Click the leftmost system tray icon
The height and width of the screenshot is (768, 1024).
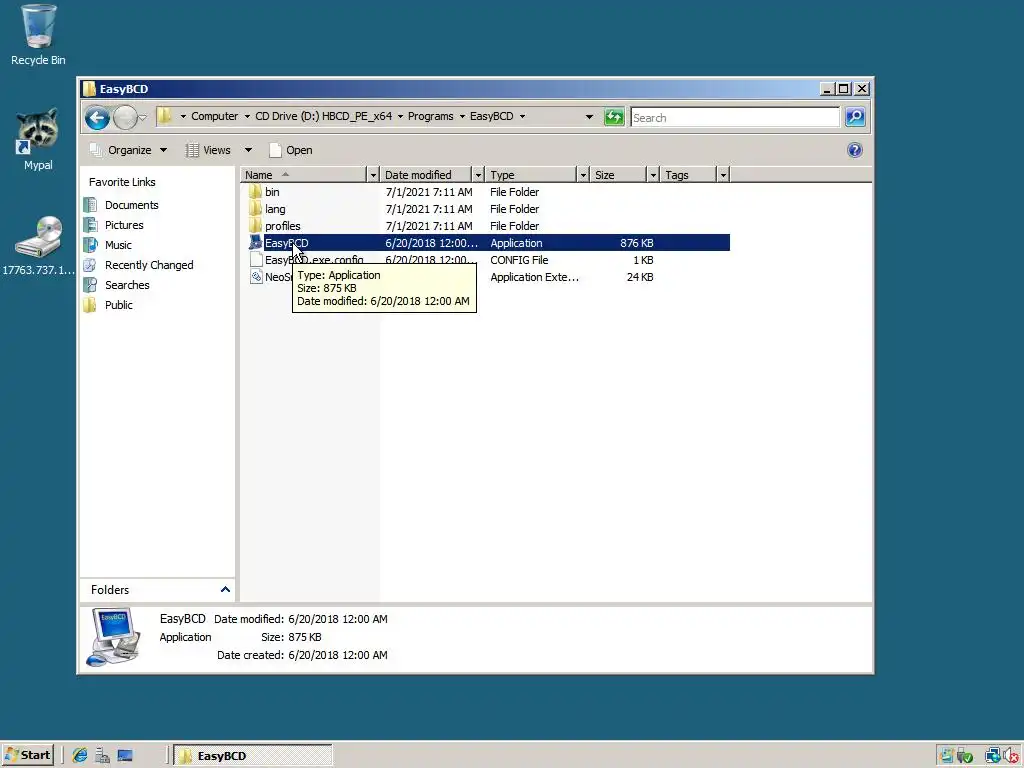click(946, 756)
